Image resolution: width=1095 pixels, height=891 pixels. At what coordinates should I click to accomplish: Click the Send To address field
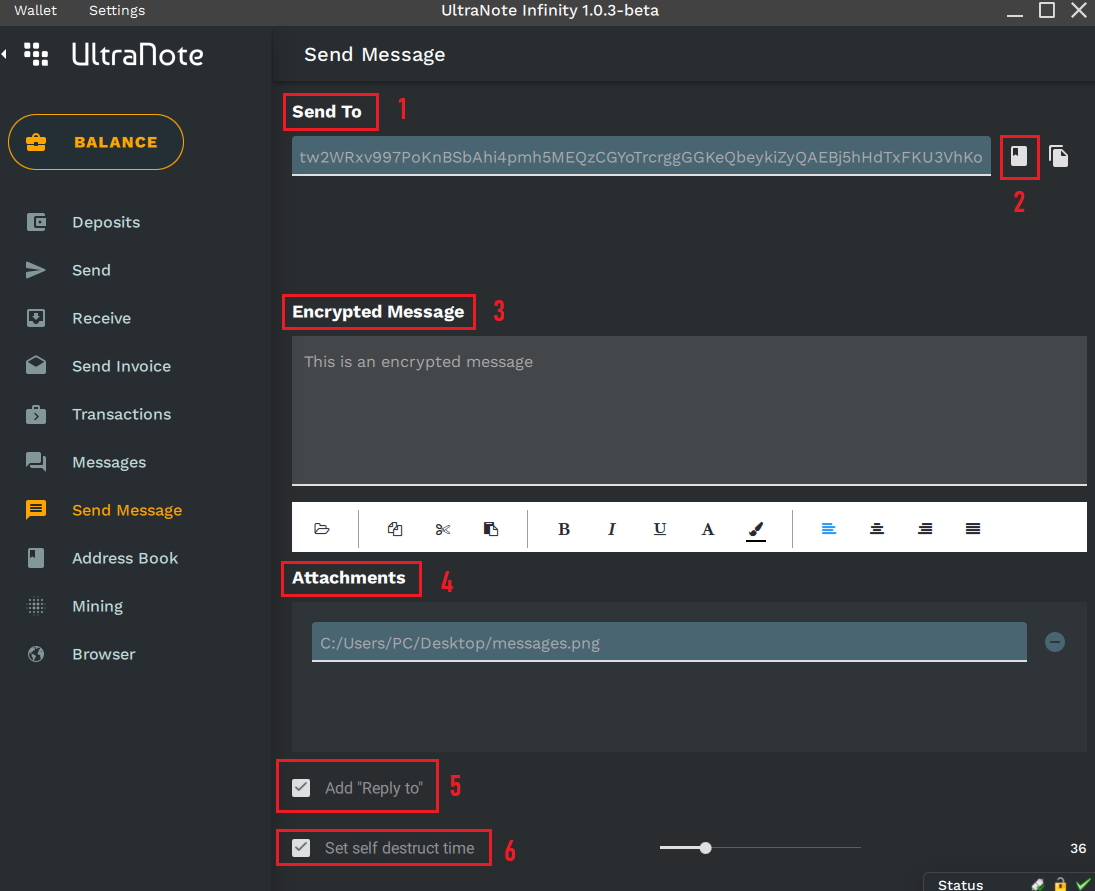(641, 156)
